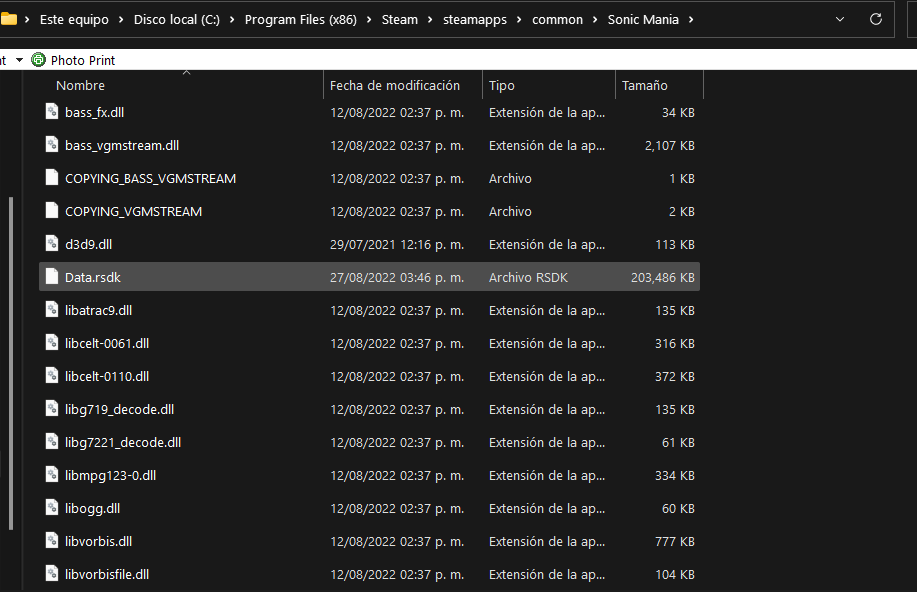Open dropdown arrow left of Photo Print
The width and height of the screenshot is (917, 592).
click(x=19, y=60)
